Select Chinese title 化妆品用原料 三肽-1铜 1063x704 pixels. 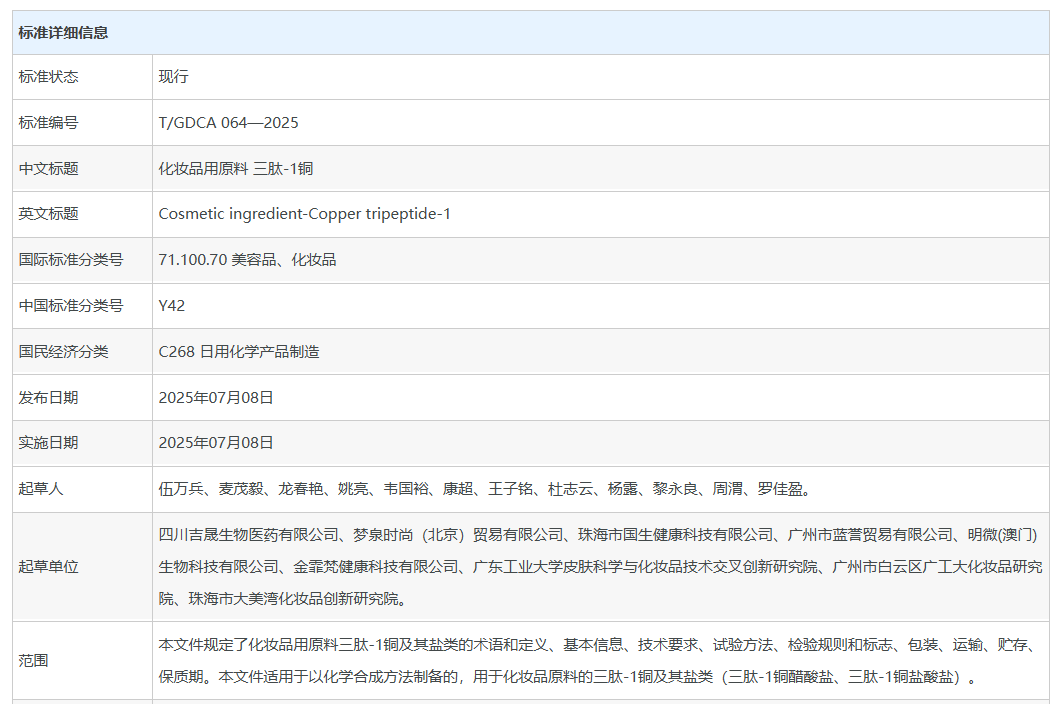tap(236, 169)
